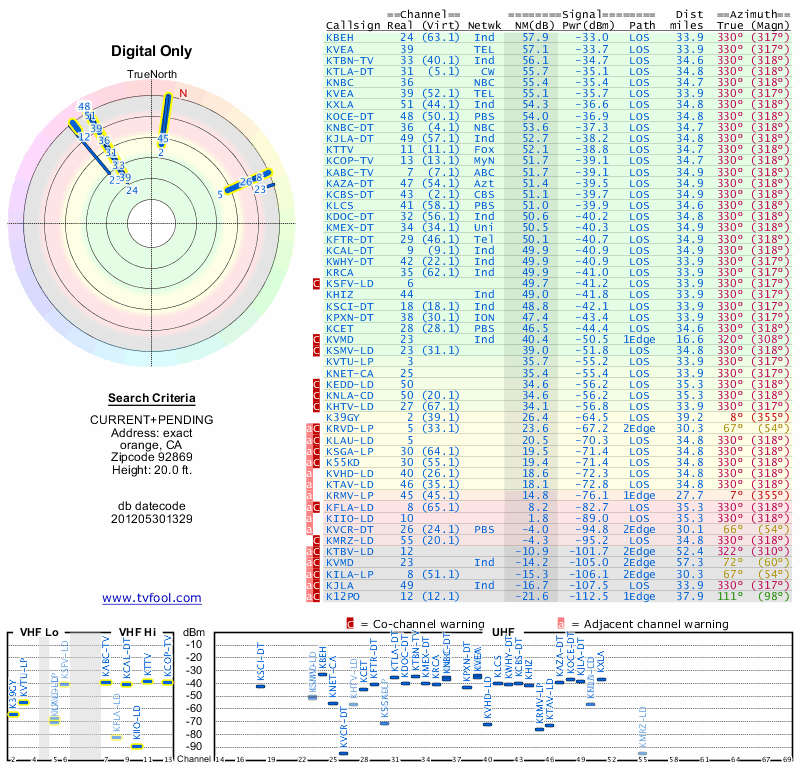The width and height of the screenshot is (800, 768).
Task: Select the KTLA-DT callsign in the table
Action: point(350,71)
